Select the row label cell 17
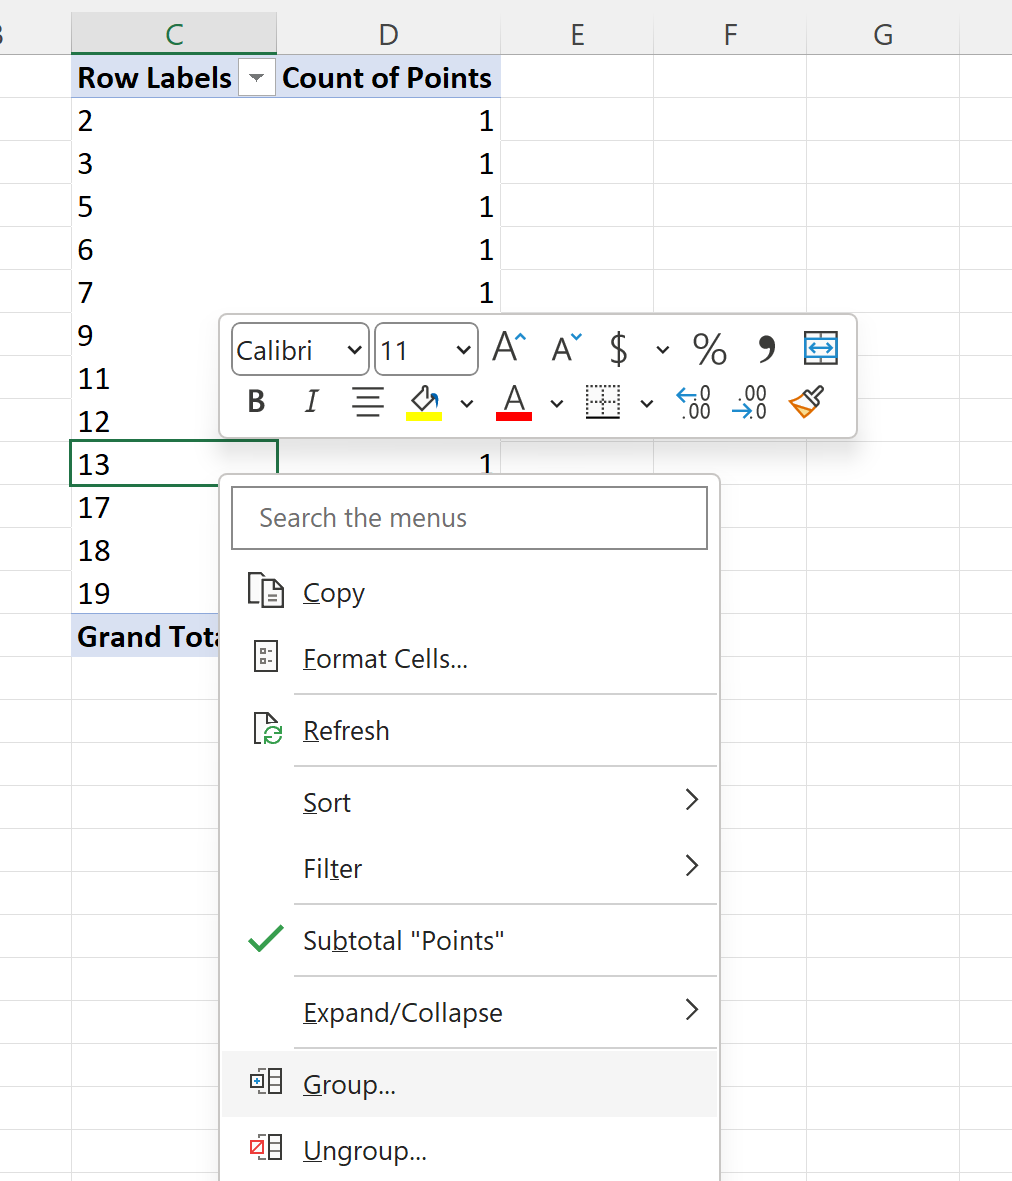 click(x=146, y=507)
